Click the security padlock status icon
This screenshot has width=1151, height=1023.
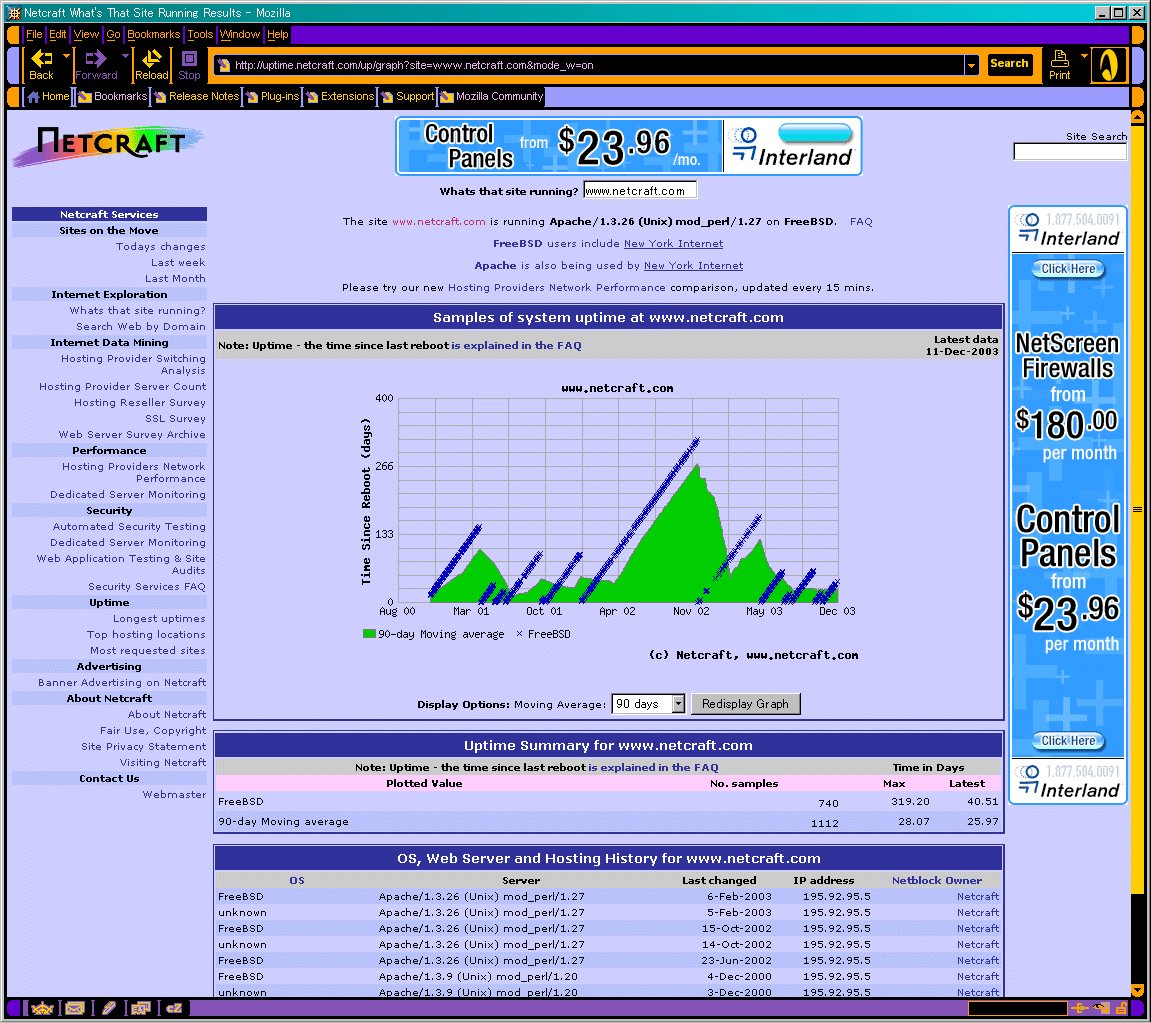1121,1008
